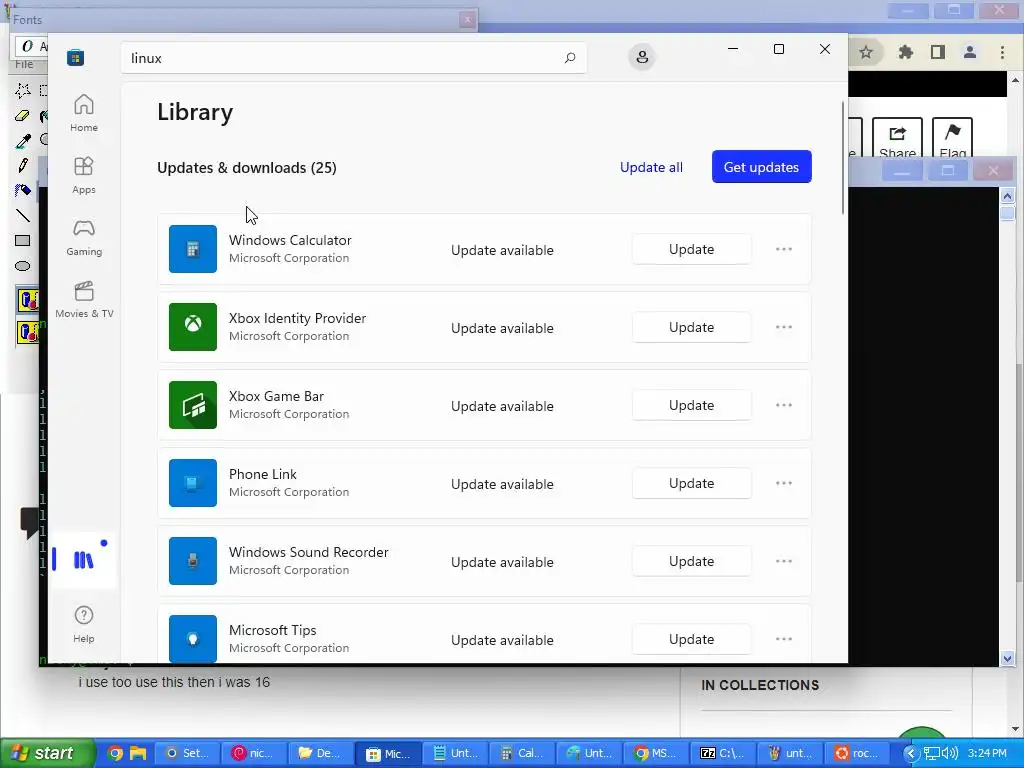Select the Rectangle tool in Paint

23,240
